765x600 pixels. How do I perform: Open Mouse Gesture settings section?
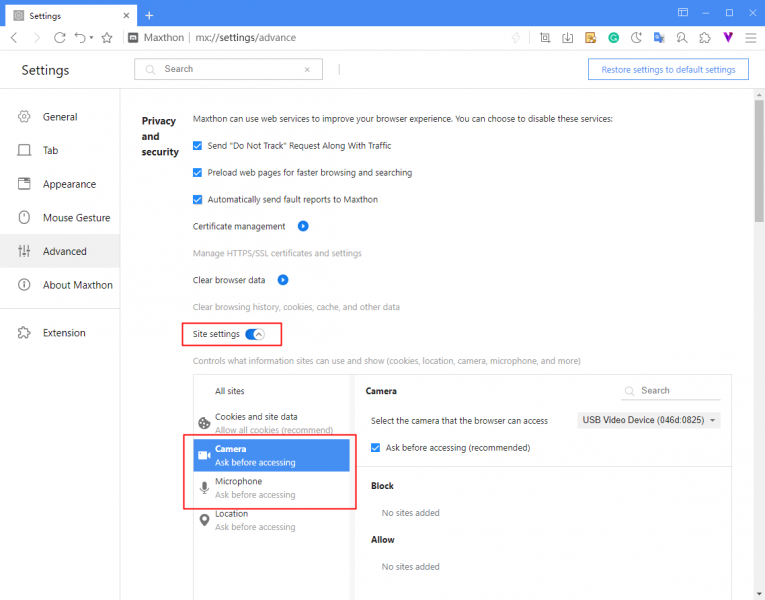(x=60, y=218)
